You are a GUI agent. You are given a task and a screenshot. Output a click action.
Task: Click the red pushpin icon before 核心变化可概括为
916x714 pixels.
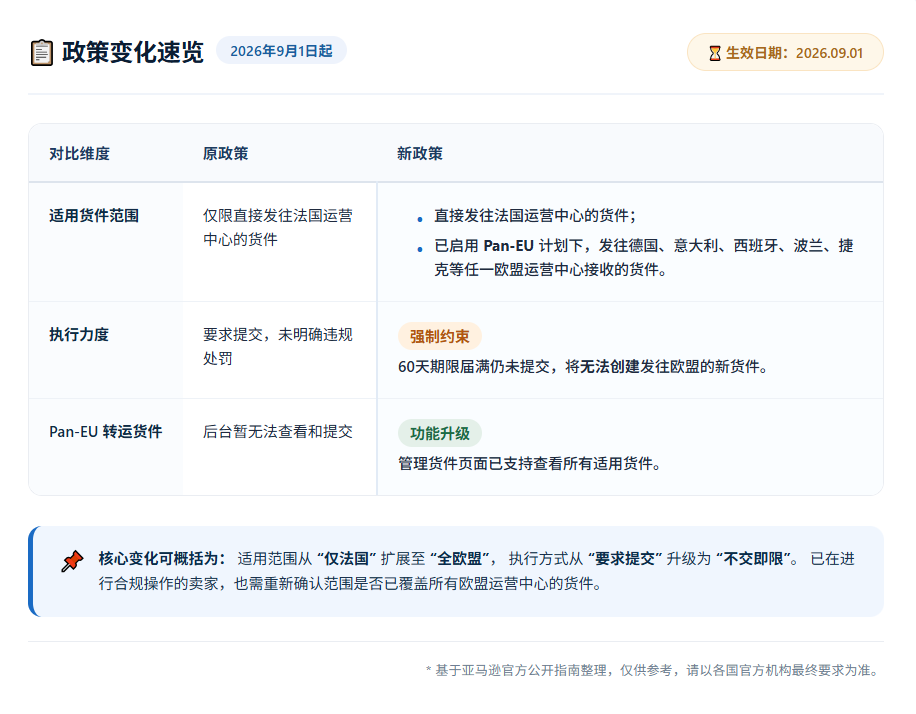point(72,561)
